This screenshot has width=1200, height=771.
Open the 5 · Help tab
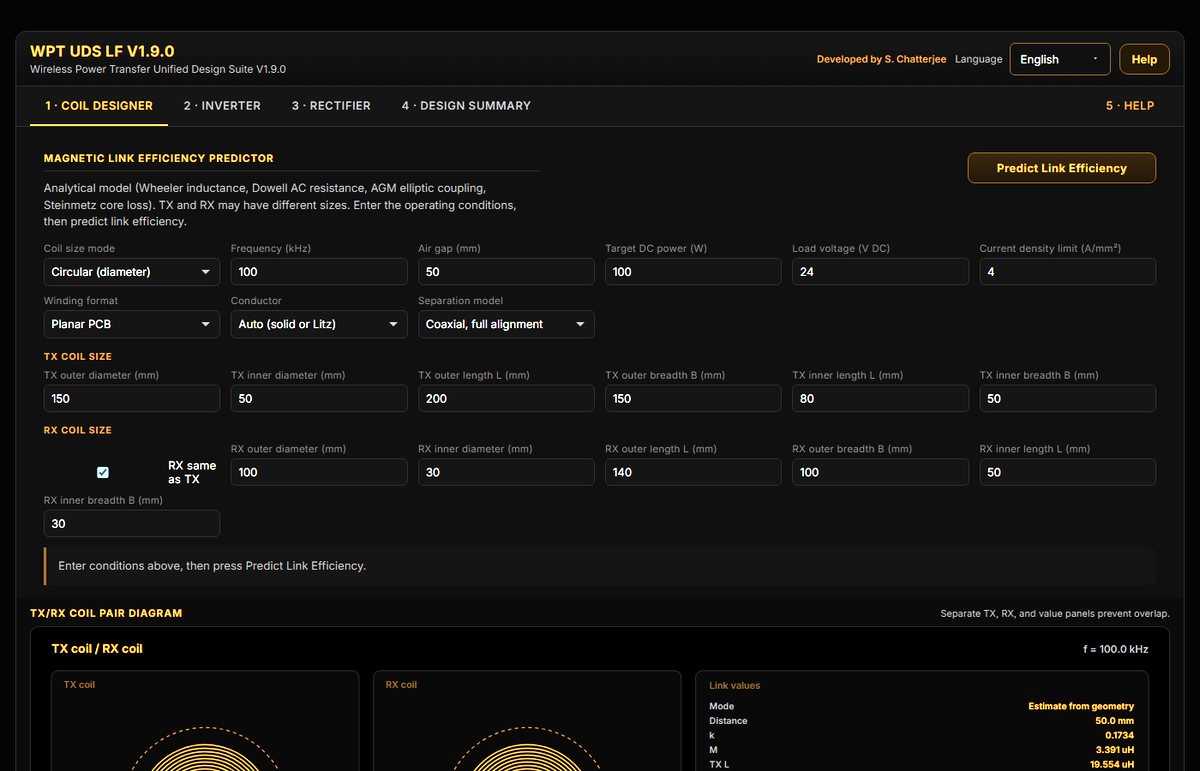pyautogui.click(x=1130, y=105)
